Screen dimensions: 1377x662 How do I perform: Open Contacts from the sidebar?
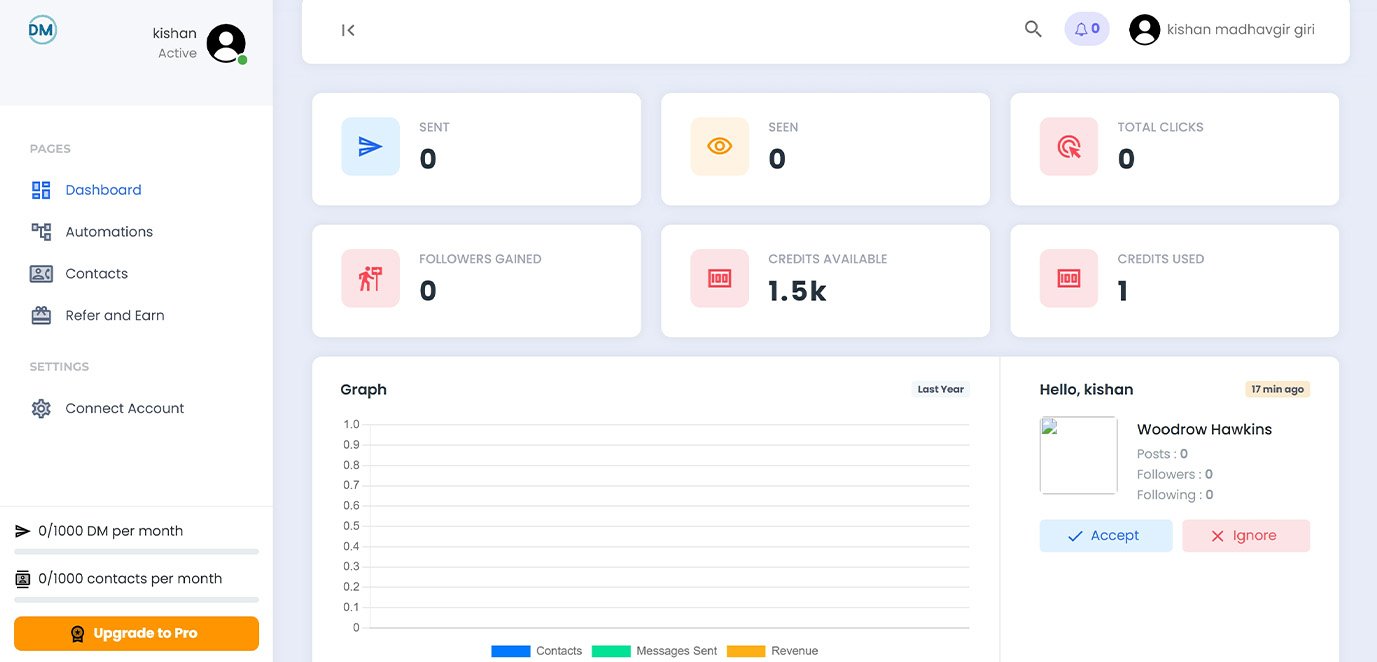tap(96, 274)
